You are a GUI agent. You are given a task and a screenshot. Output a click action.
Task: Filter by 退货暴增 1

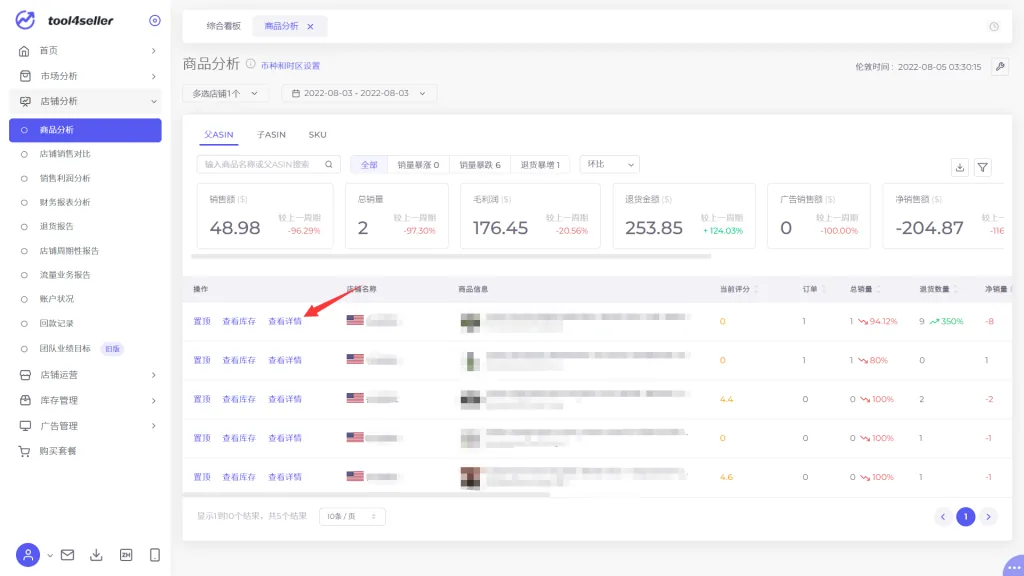(x=540, y=165)
